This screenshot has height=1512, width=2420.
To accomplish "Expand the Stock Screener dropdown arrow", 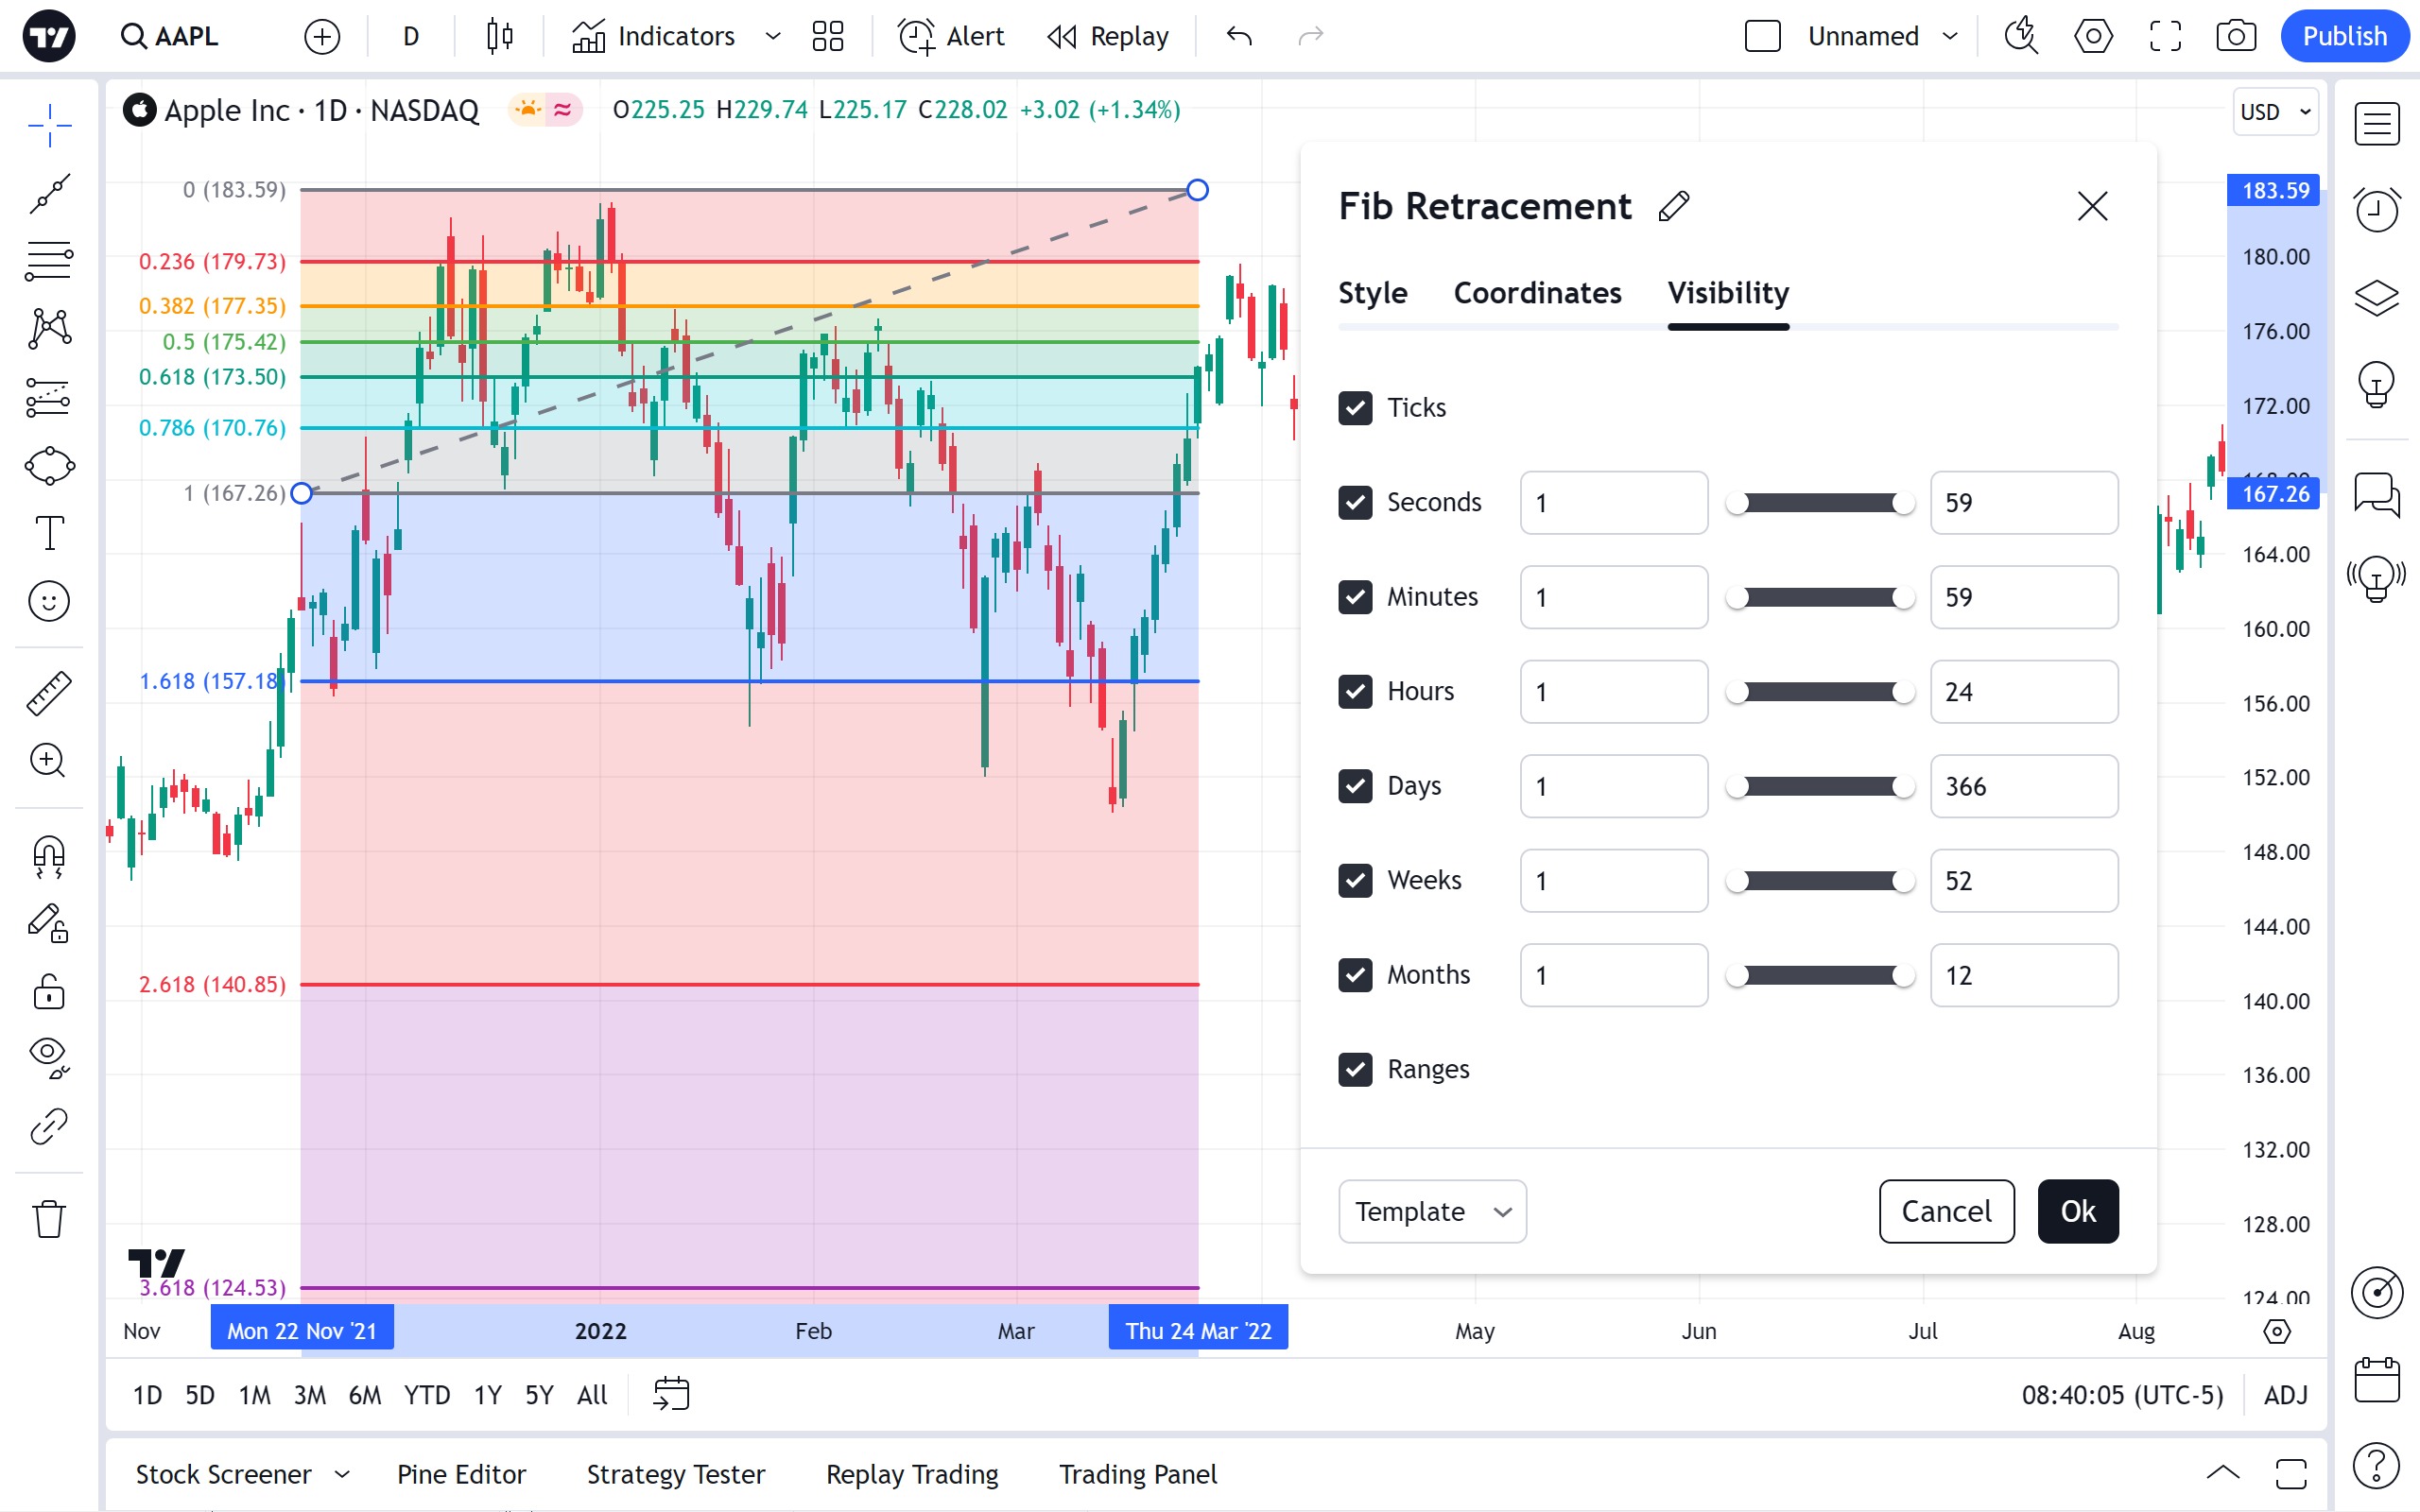I will pos(343,1474).
